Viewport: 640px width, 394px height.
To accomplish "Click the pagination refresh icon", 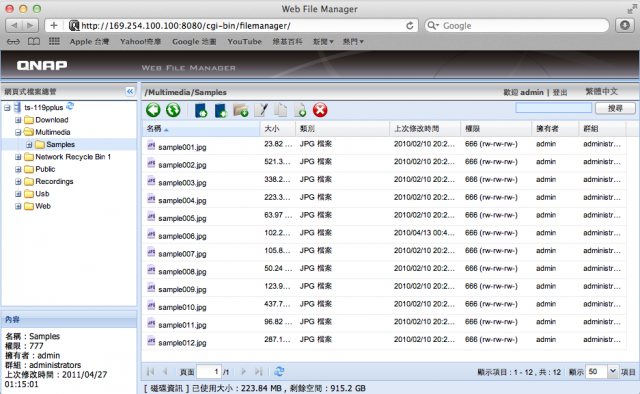I will (279, 372).
